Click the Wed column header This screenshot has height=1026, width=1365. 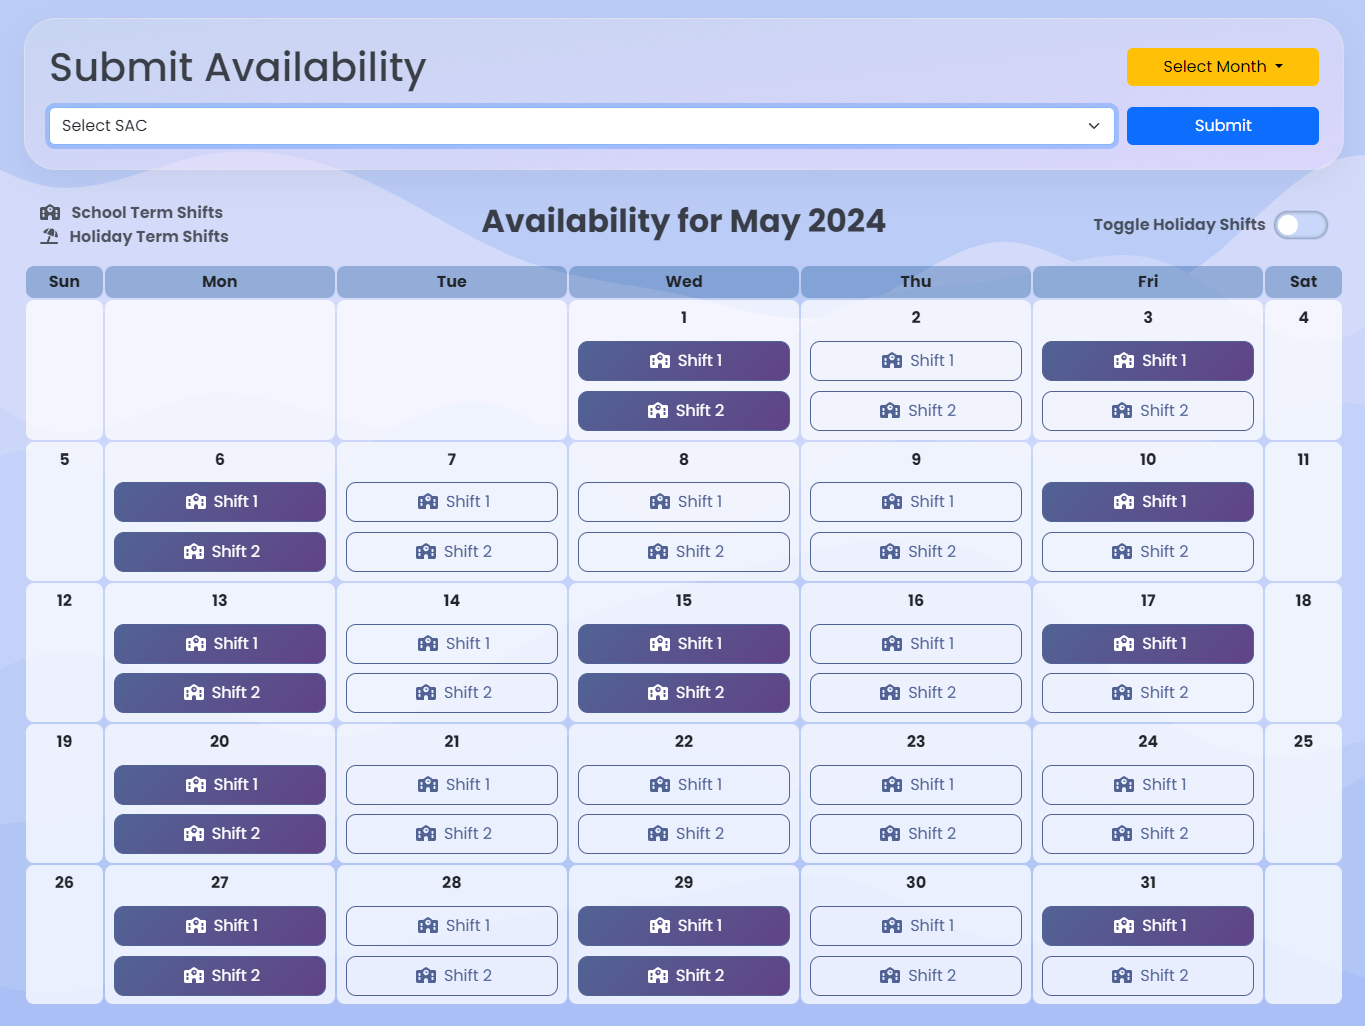tap(684, 282)
